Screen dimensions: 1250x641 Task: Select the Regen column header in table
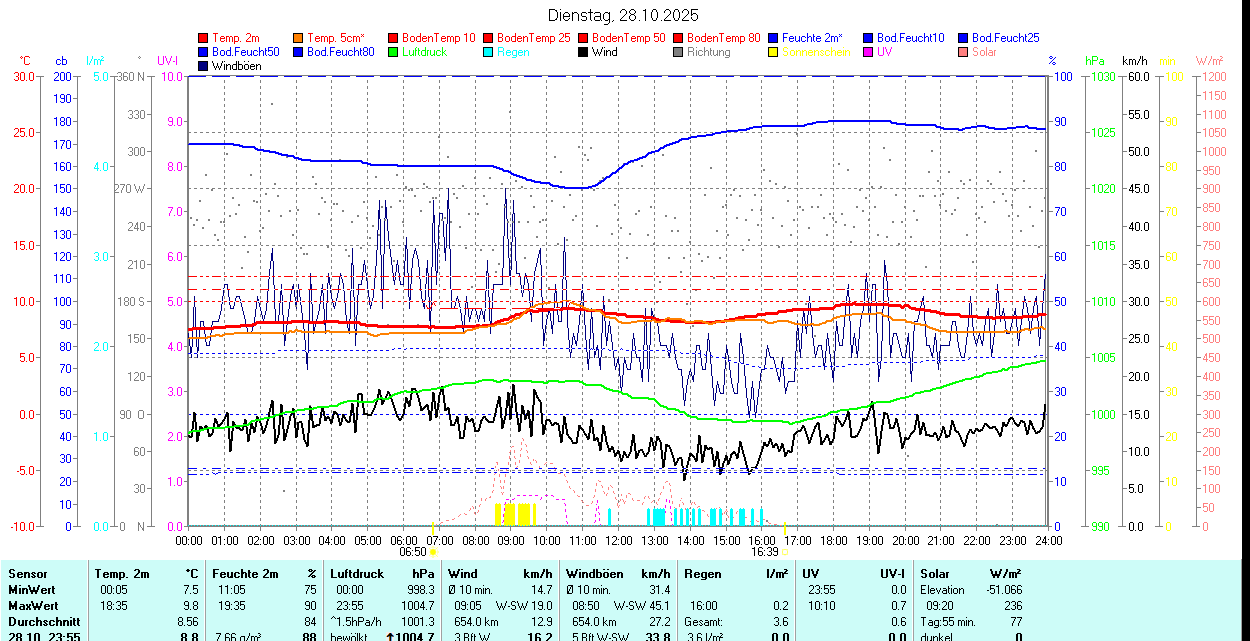[x=704, y=574]
